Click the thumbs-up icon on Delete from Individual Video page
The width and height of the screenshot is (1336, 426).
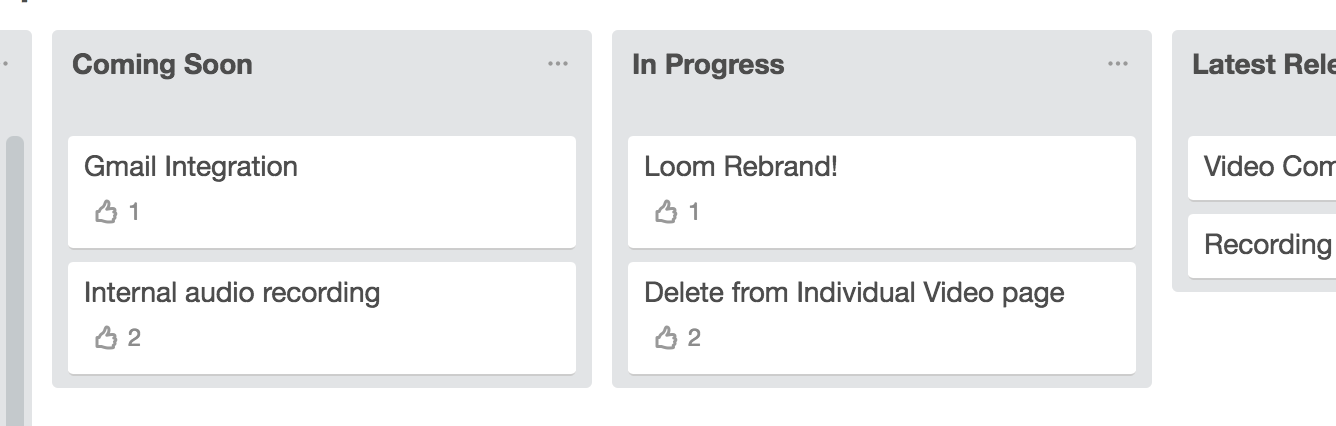666,338
